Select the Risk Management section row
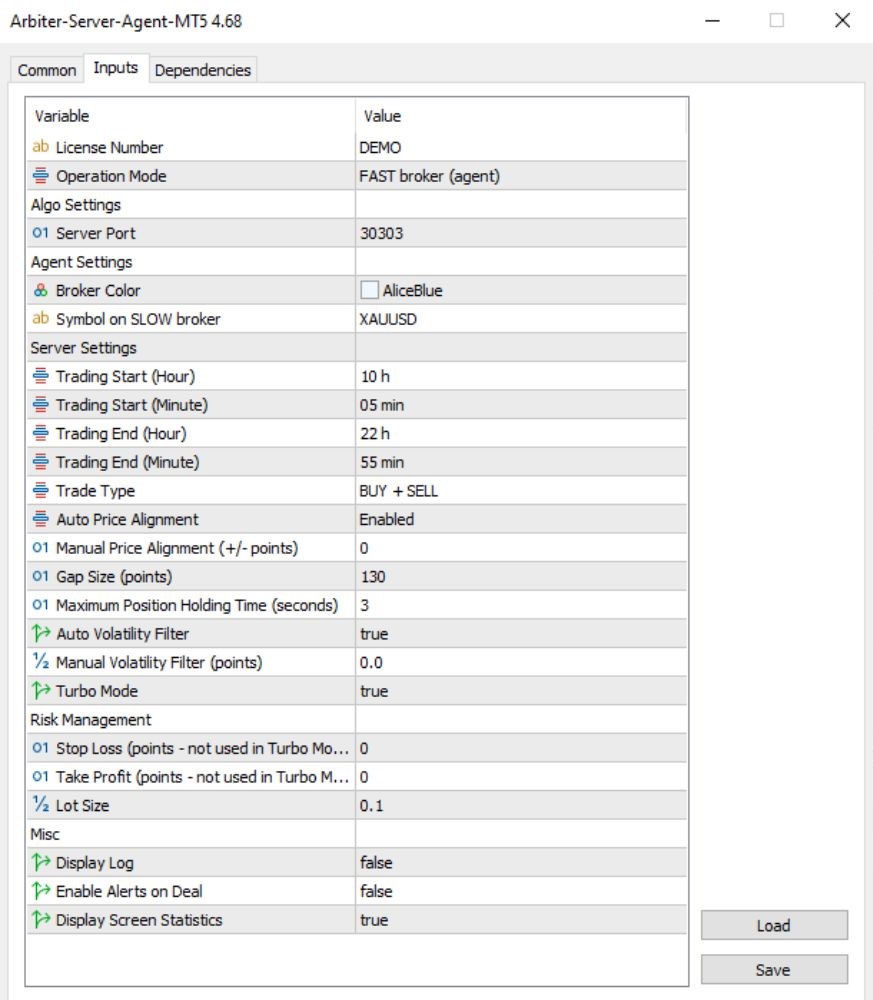 click(356, 720)
